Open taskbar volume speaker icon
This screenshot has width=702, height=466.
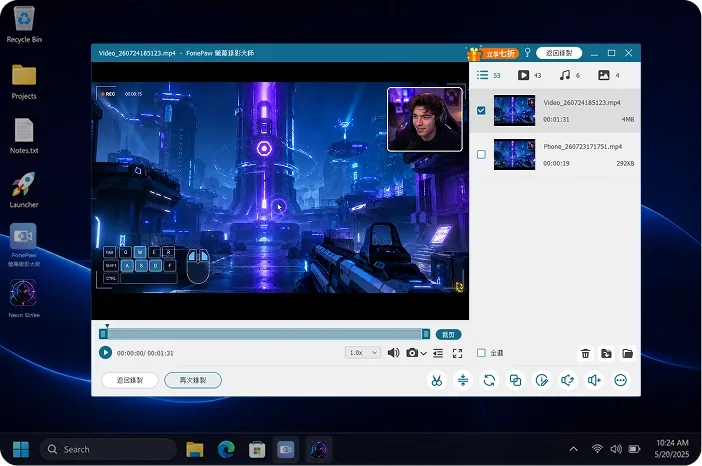[x=616, y=449]
